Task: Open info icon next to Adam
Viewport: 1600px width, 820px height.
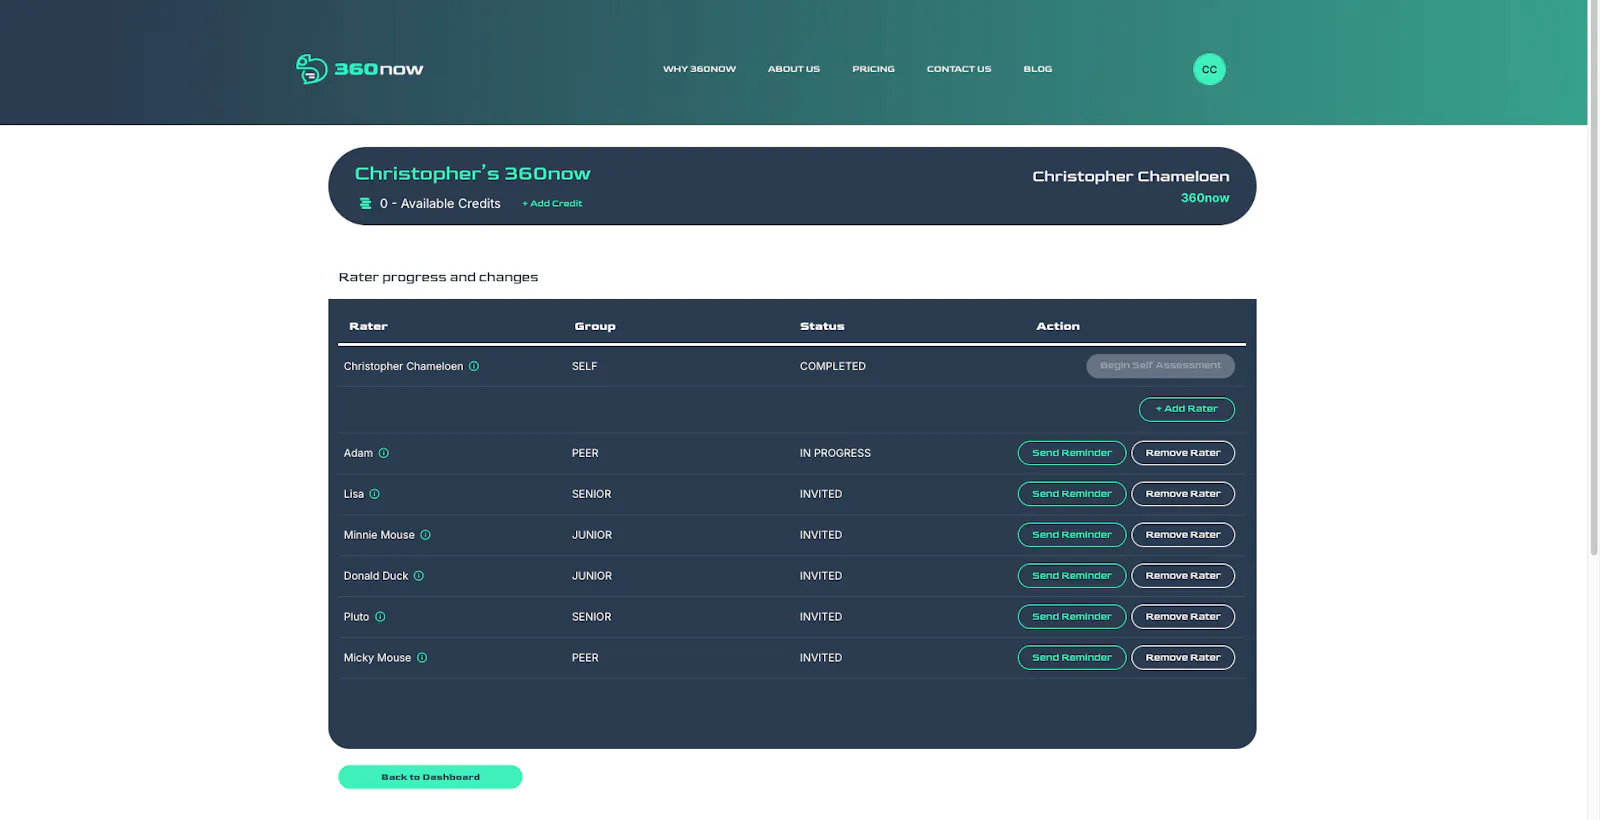Action: point(383,453)
